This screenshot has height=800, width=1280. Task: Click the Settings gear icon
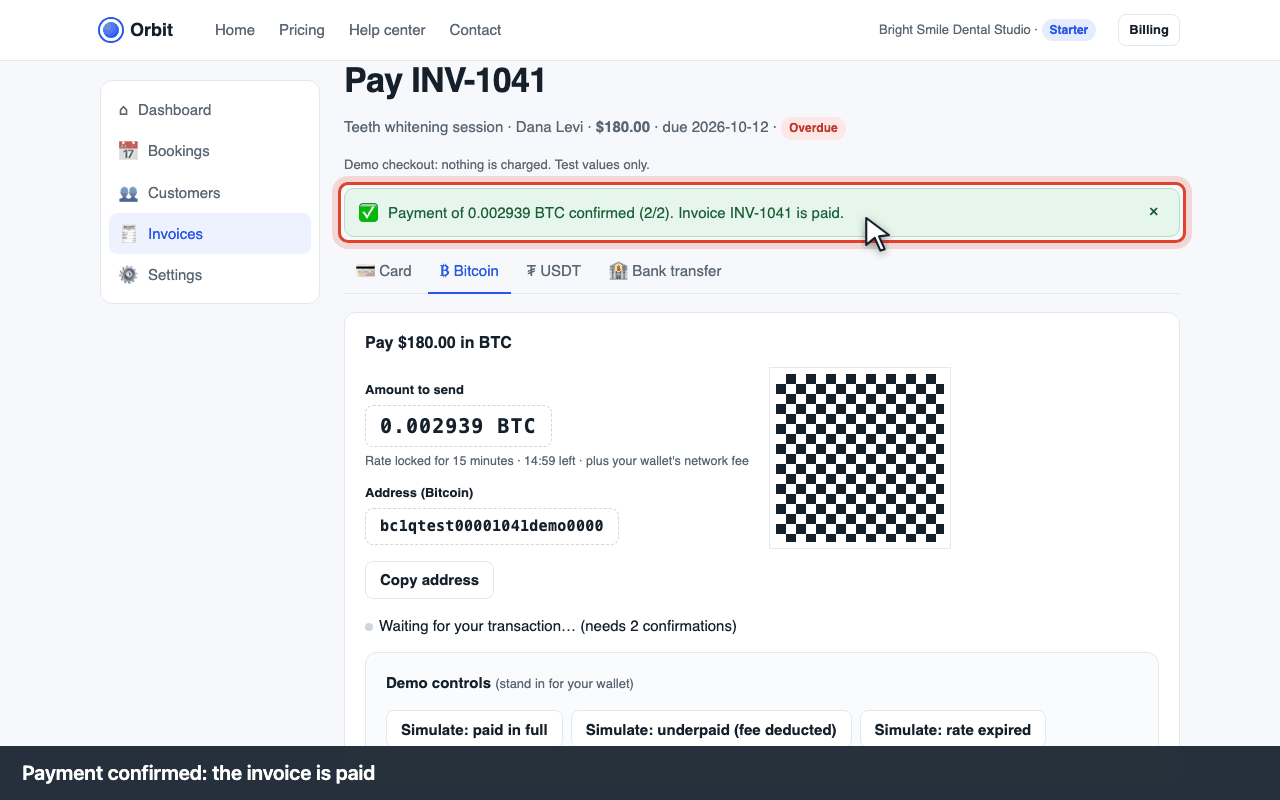[x=128, y=275]
